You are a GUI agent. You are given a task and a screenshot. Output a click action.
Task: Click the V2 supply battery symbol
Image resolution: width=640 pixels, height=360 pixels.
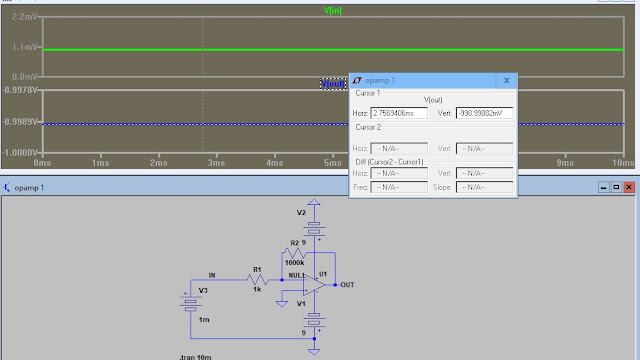point(314,229)
